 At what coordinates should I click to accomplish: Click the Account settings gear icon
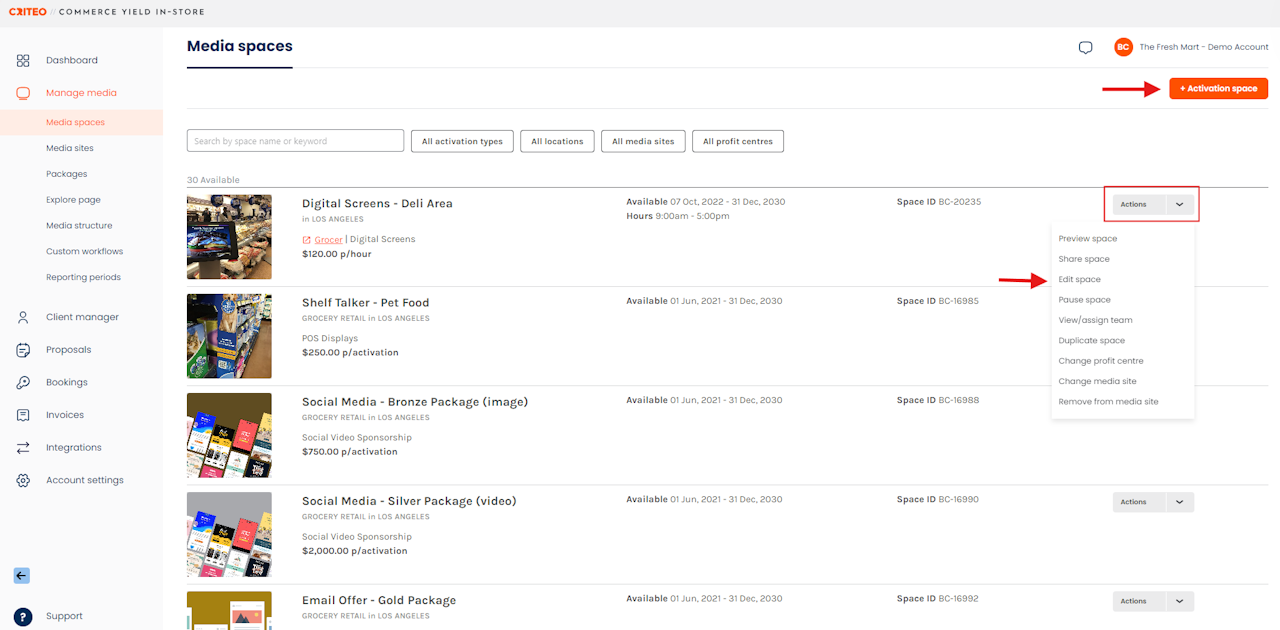pos(23,481)
